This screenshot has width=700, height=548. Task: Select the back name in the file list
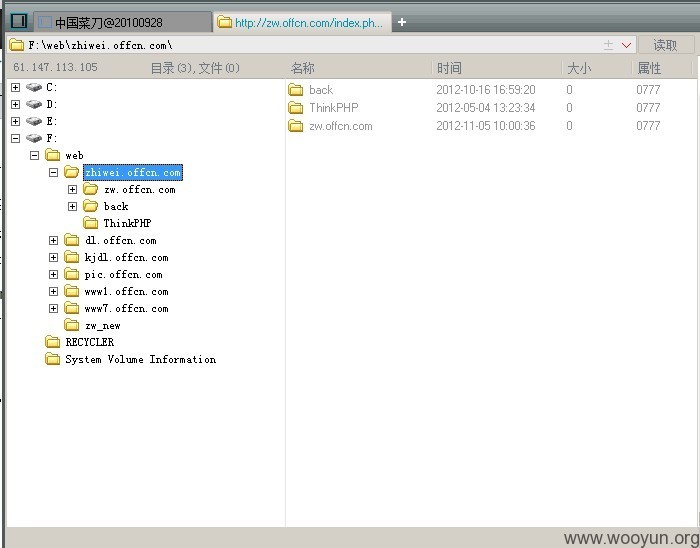pos(321,90)
